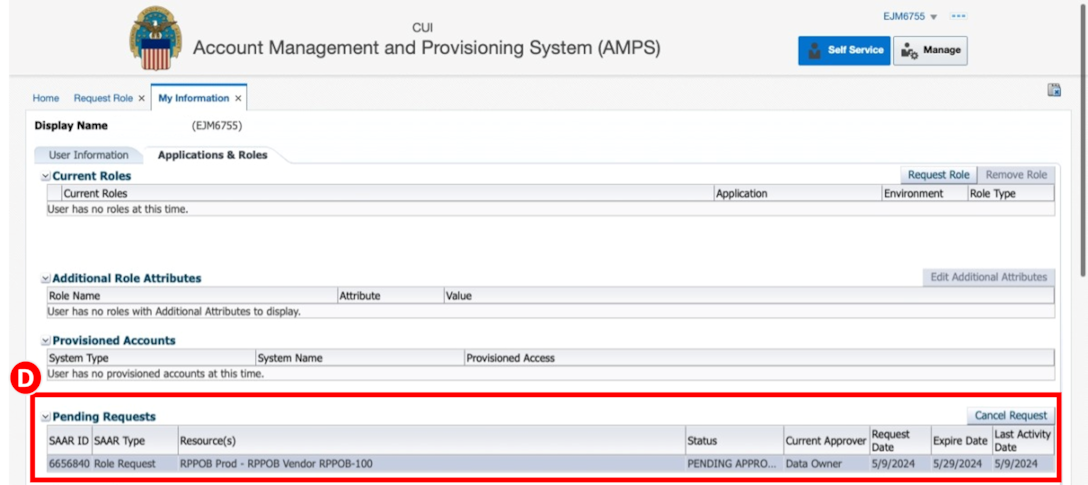Click the Expire Date column header
The image size is (1088, 485).
tap(961, 441)
